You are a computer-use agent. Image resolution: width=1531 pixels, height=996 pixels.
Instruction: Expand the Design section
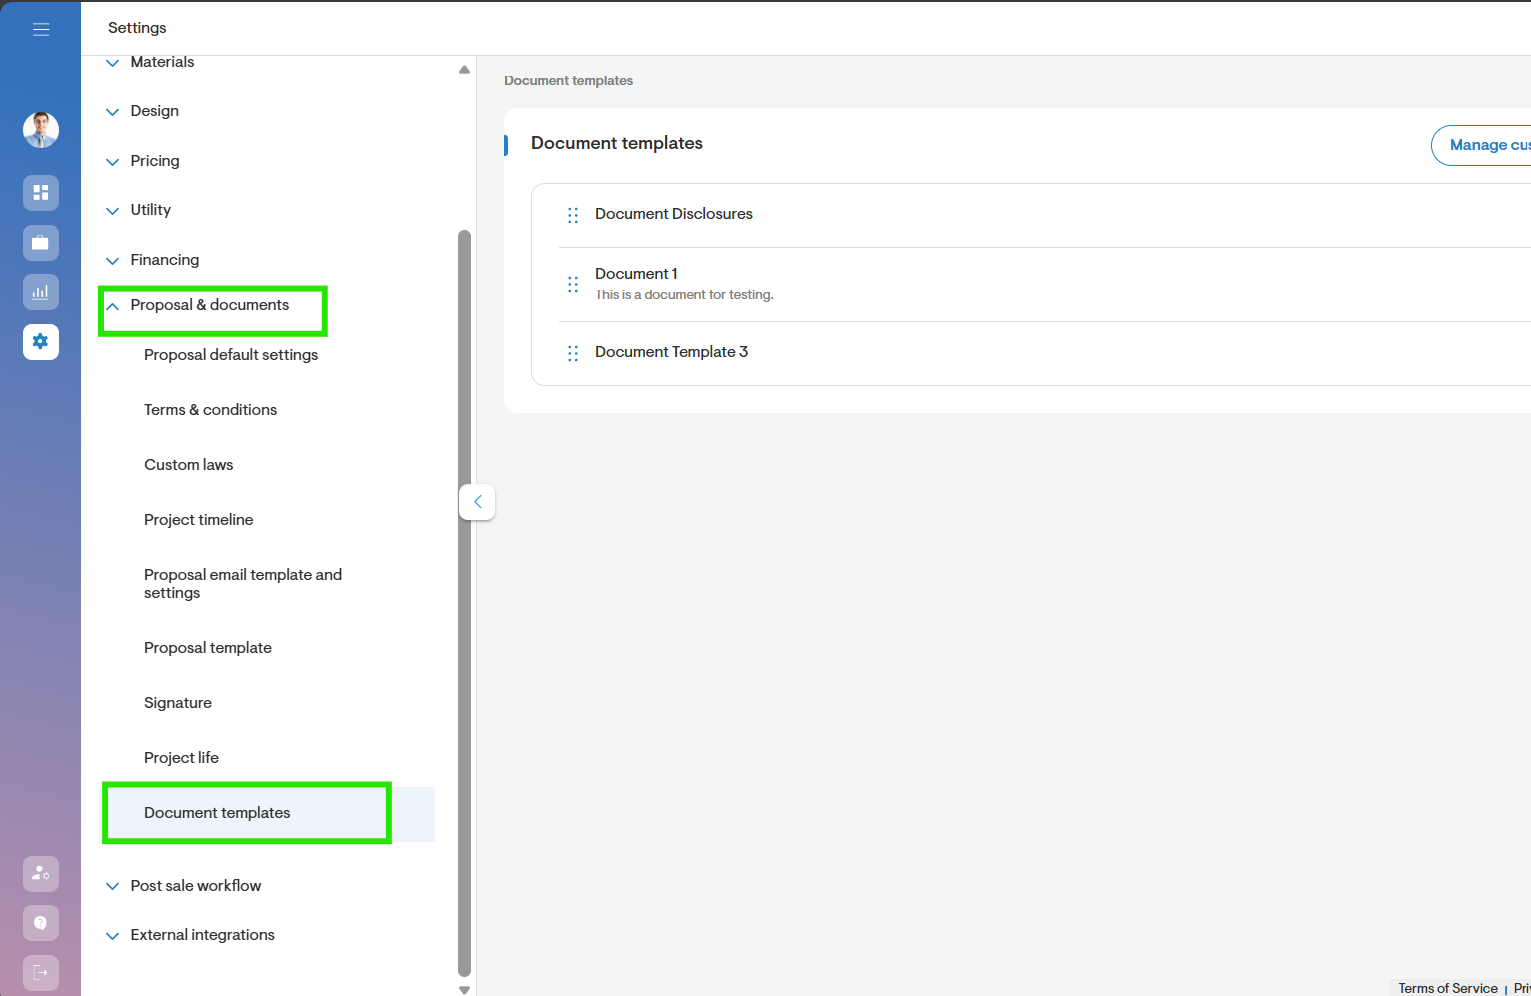coord(142,111)
